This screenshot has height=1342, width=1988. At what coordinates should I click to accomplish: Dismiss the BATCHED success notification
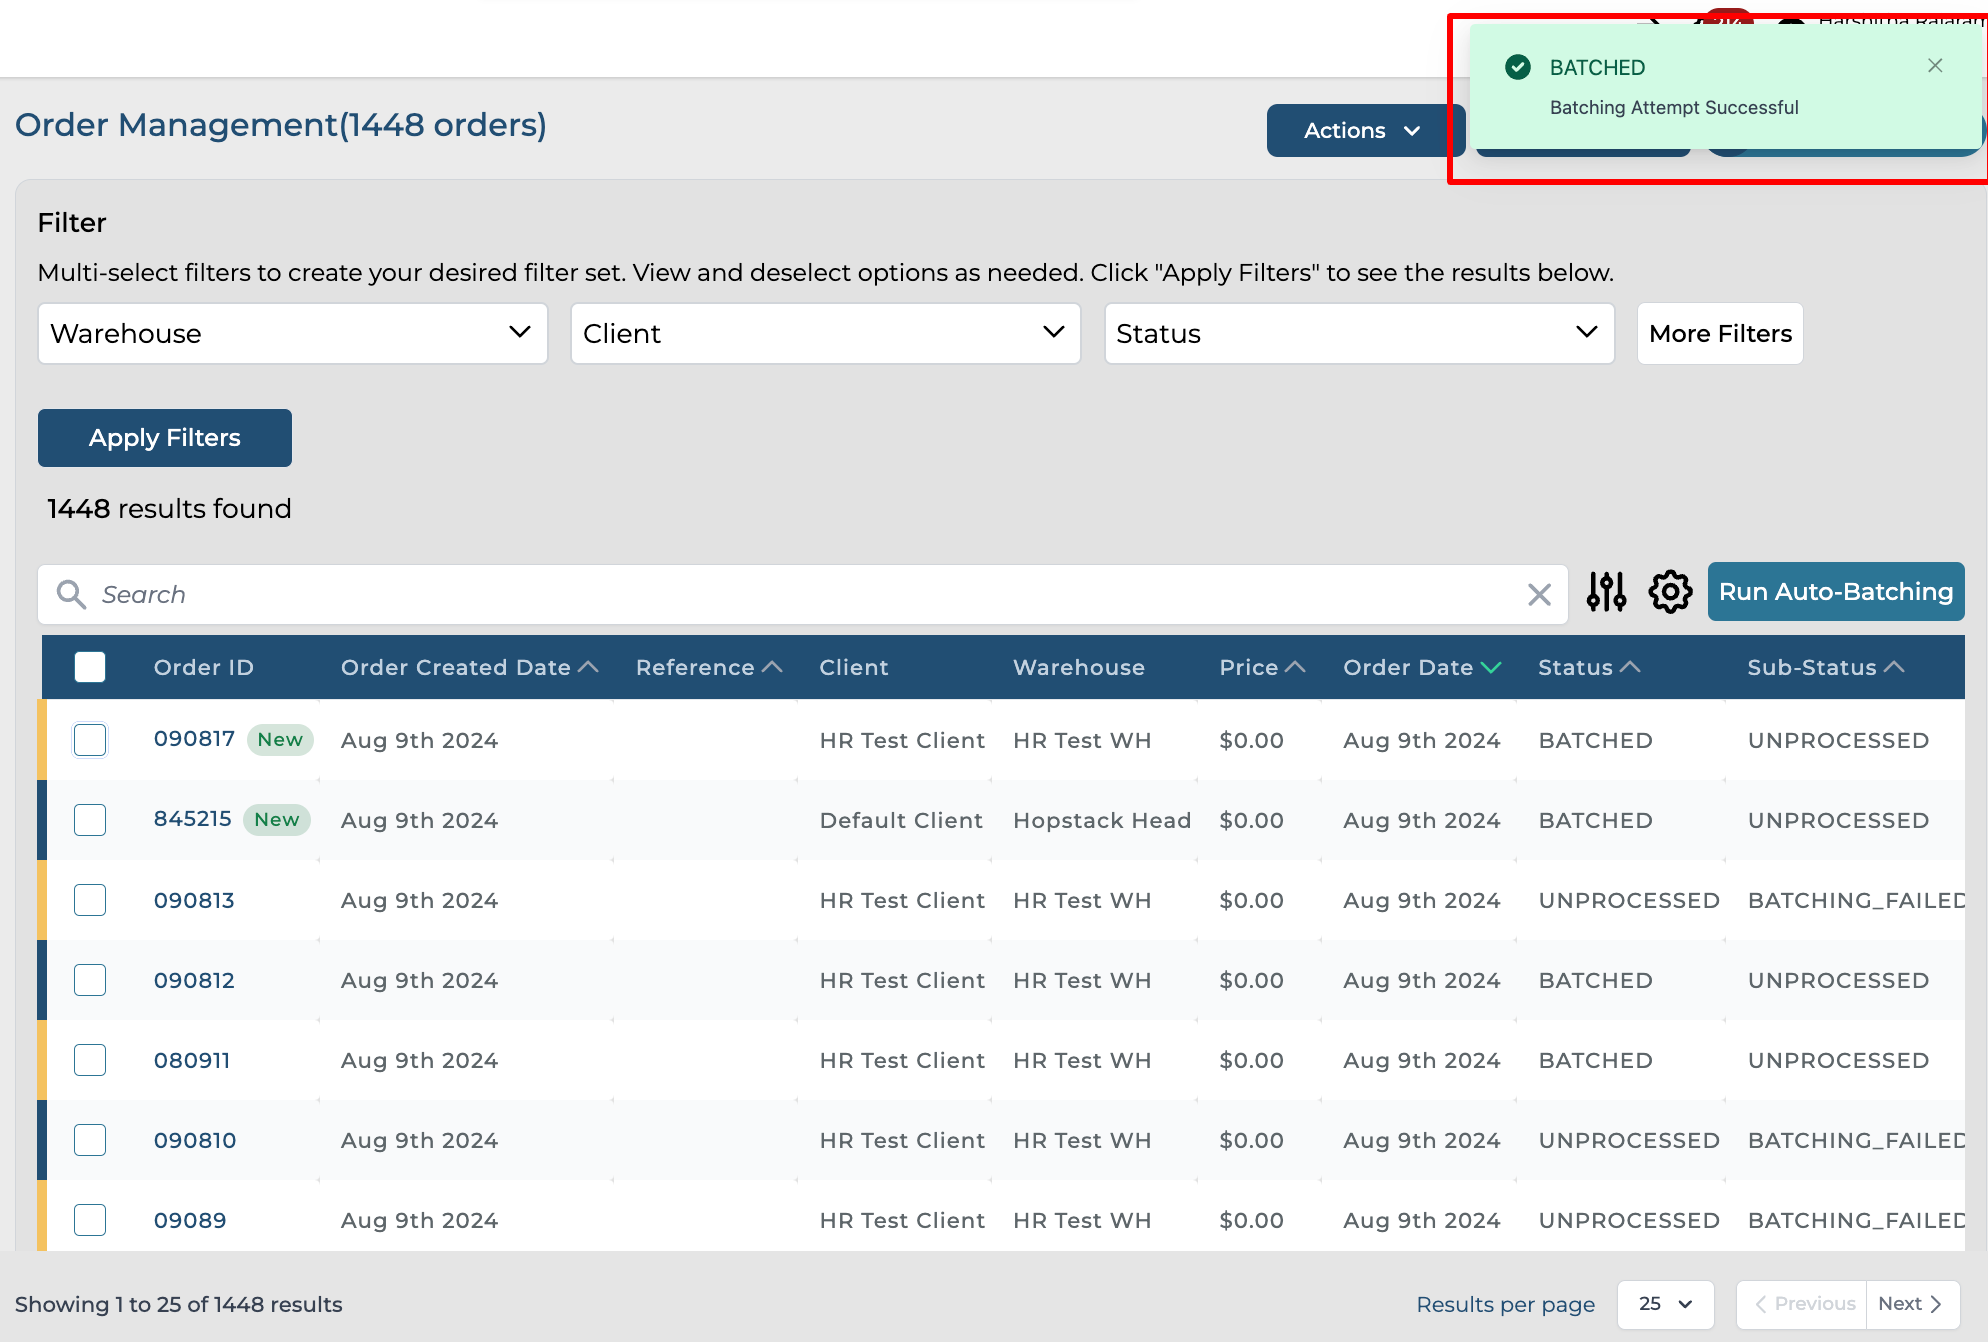1935,66
